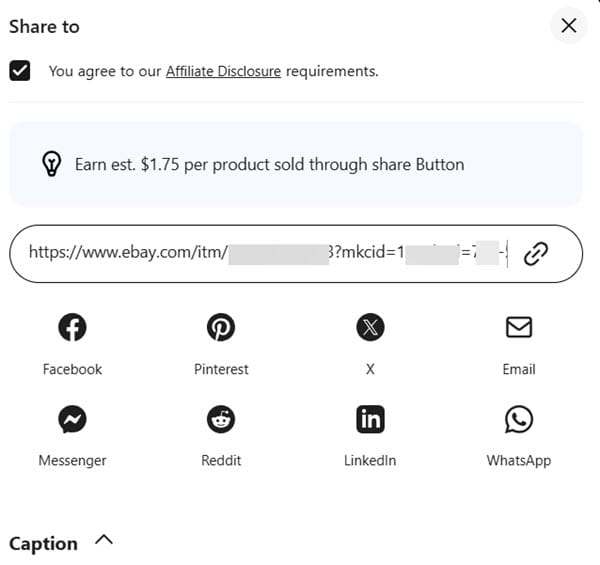Select the WhatsApp share icon
Screen dimensions: 600x565
(x=518, y=419)
